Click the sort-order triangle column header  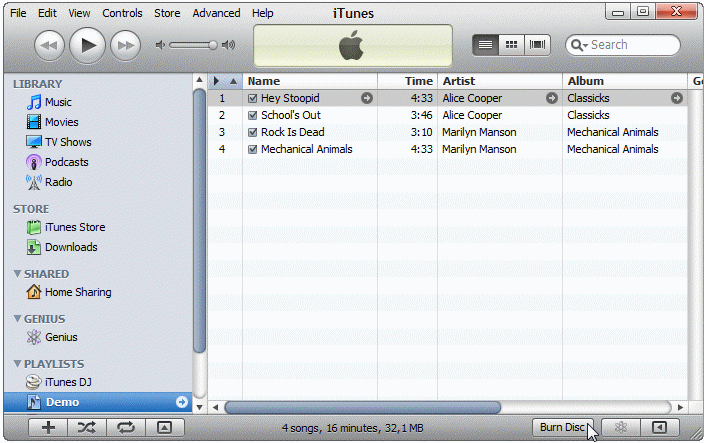233,81
